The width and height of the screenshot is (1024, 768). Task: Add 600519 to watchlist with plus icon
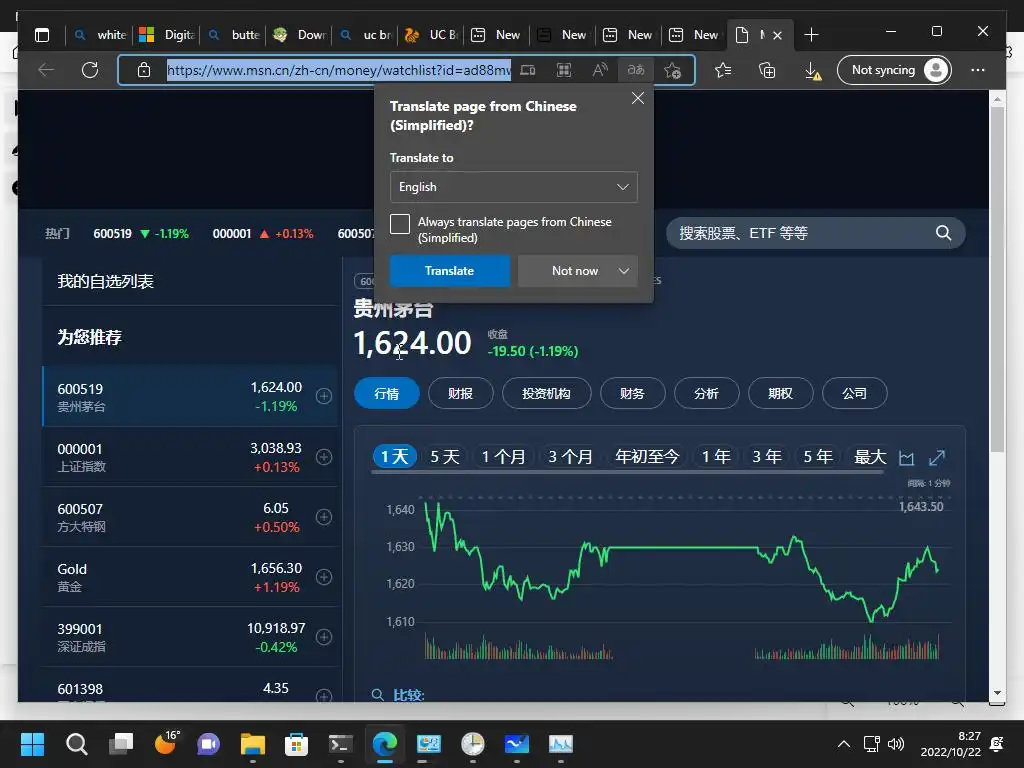pyautogui.click(x=324, y=396)
